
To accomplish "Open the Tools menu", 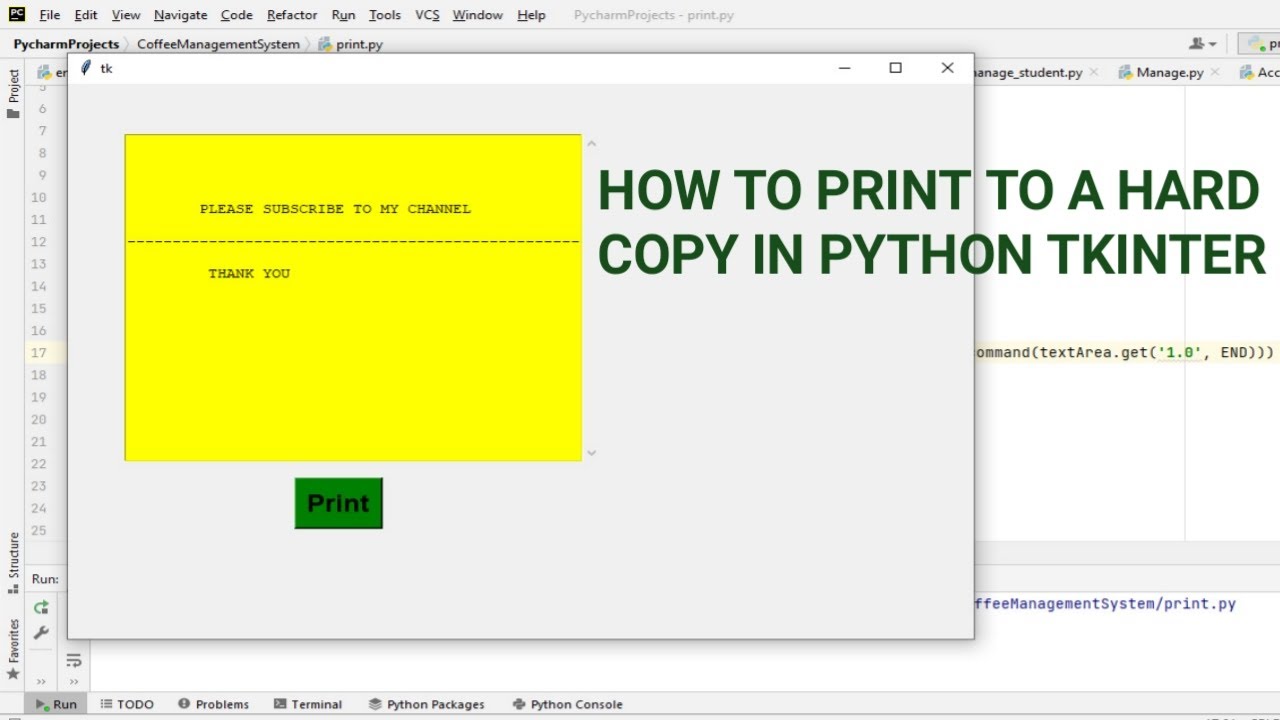I will point(385,15).
